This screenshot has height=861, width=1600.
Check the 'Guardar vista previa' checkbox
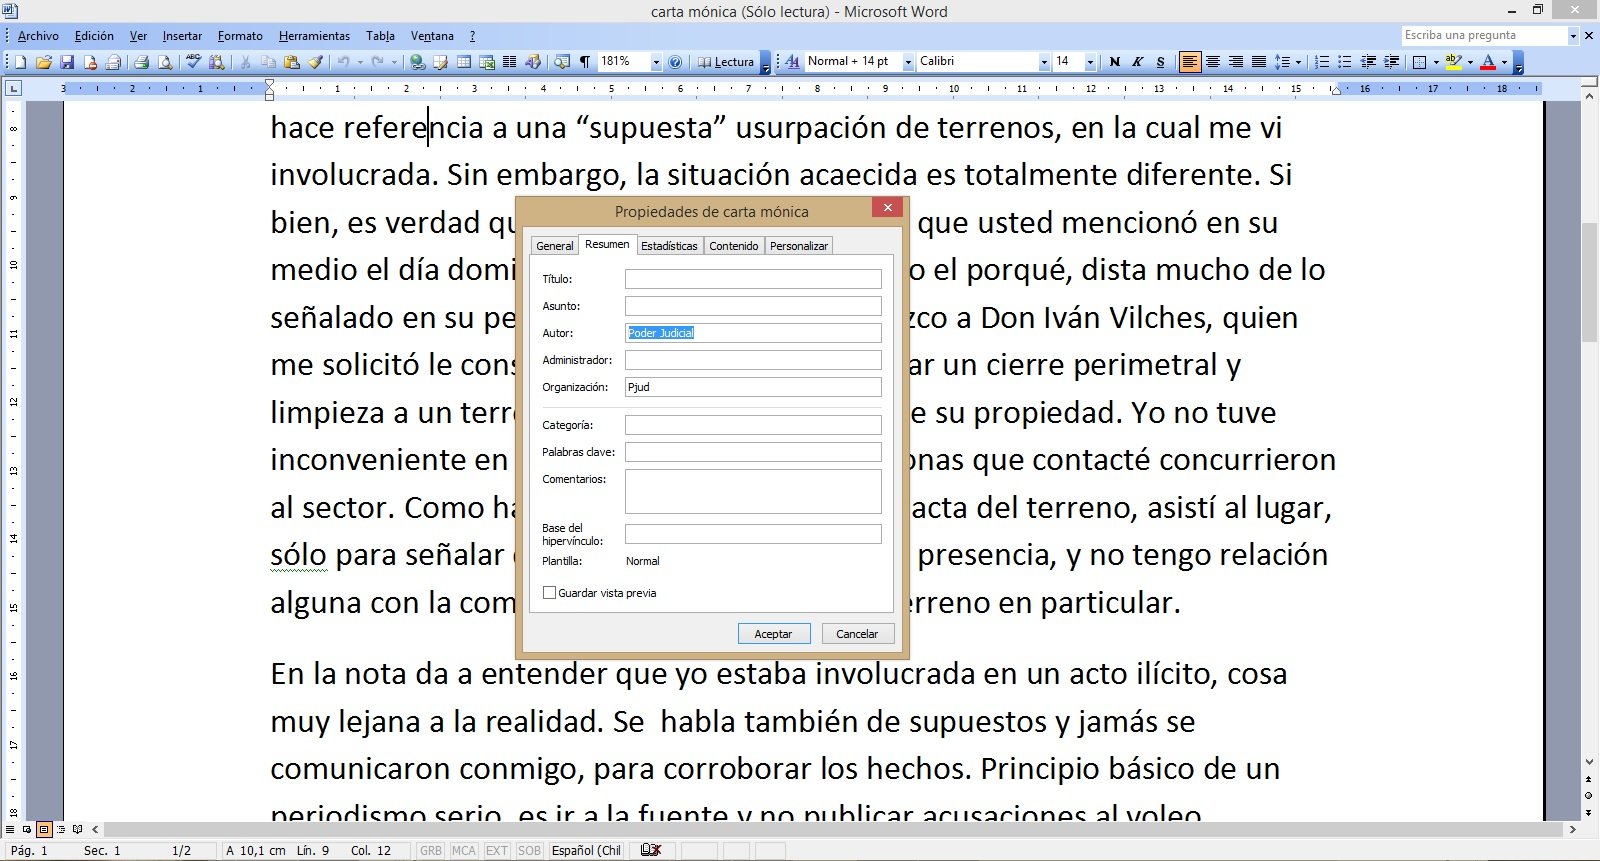549,593
